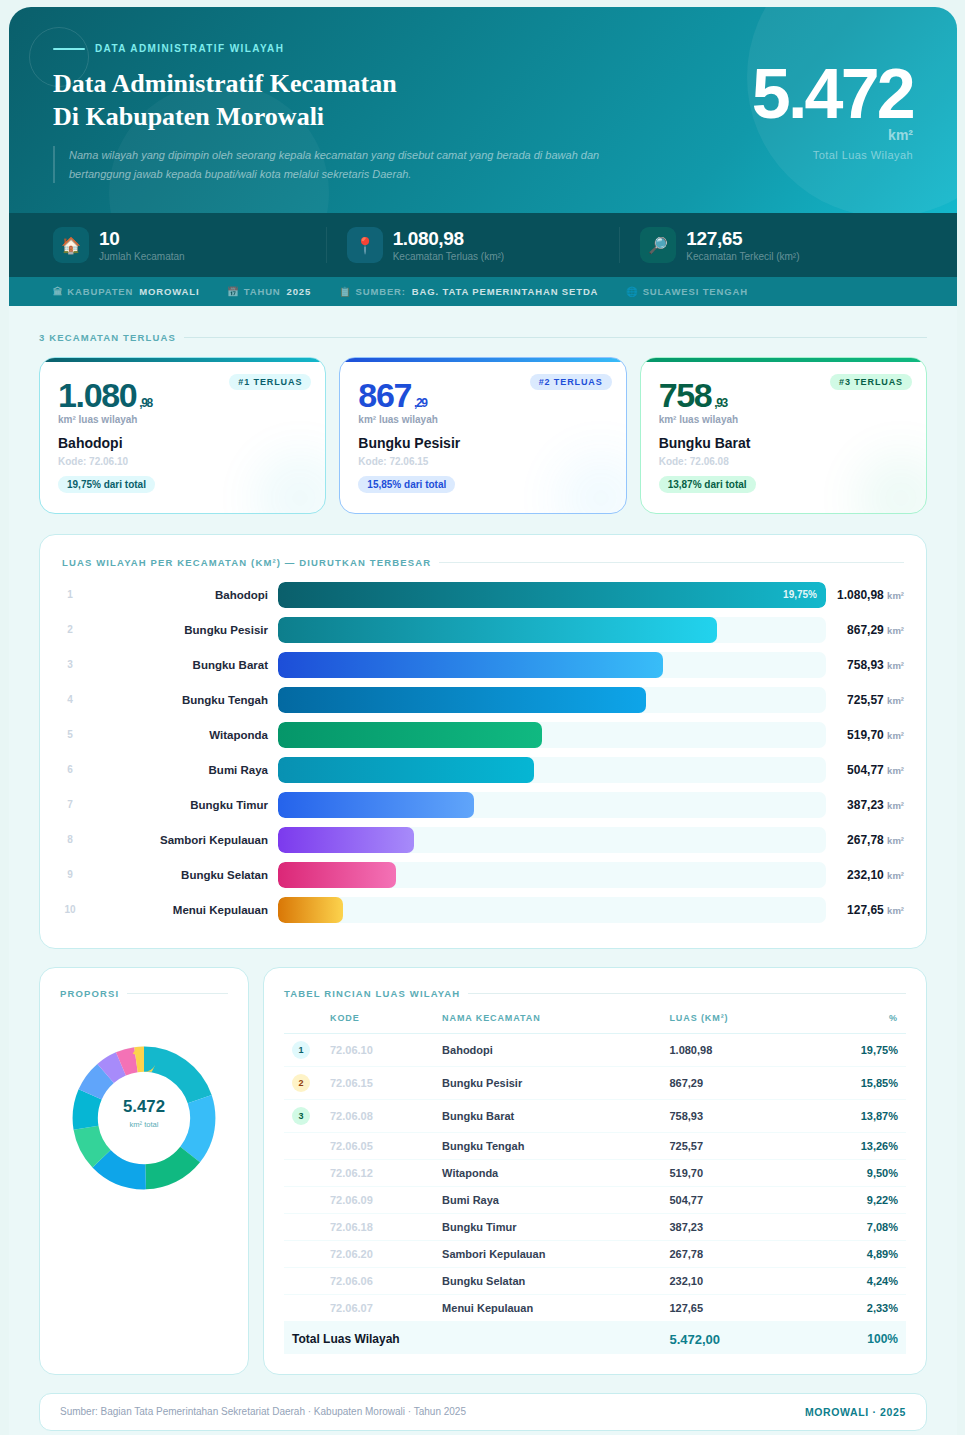Image resolution: width=965 pixels, height=1435 pixels.
Task: Click the calendar icon next to Tahun 2025
Action: click(x=233, y=292)
